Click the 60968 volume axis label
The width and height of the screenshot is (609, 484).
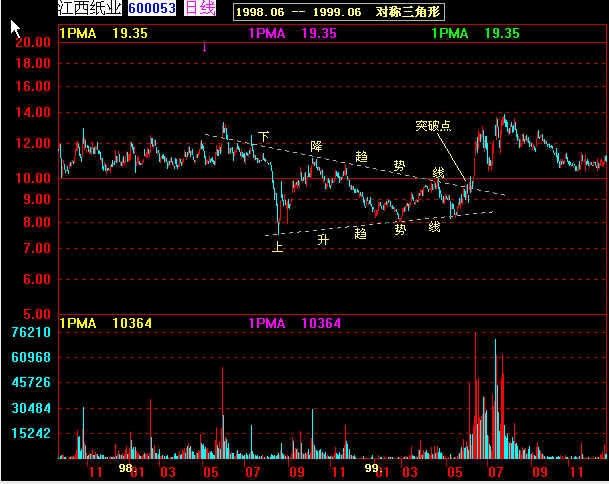(31, 357)
